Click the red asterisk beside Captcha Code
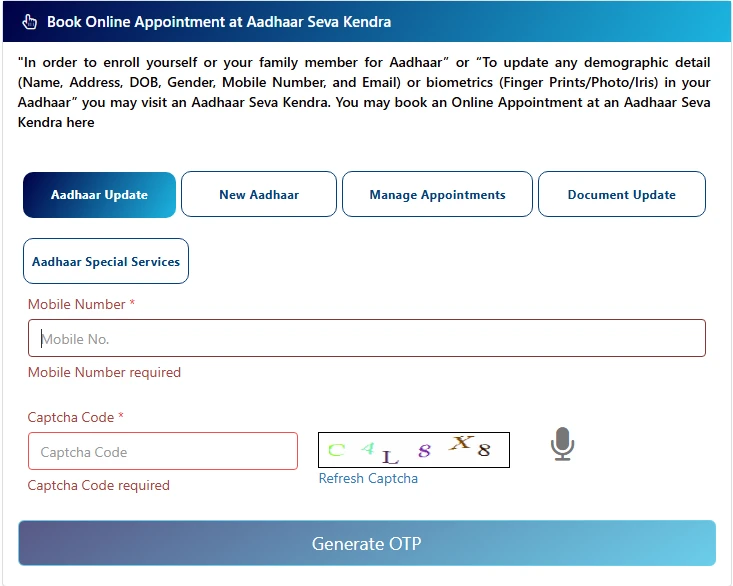Image resolution: width=733 pixels, height=586 pixels. [121, 417]
